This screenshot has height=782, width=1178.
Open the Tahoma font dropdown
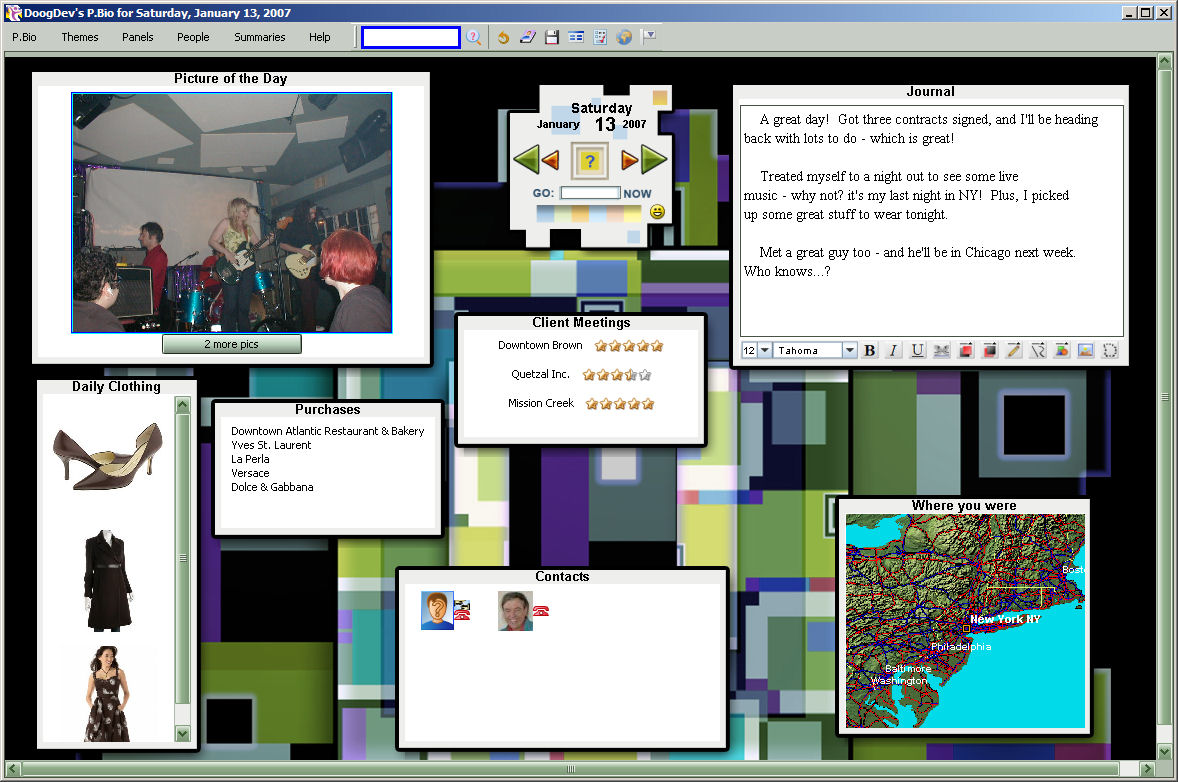point(850,351)
